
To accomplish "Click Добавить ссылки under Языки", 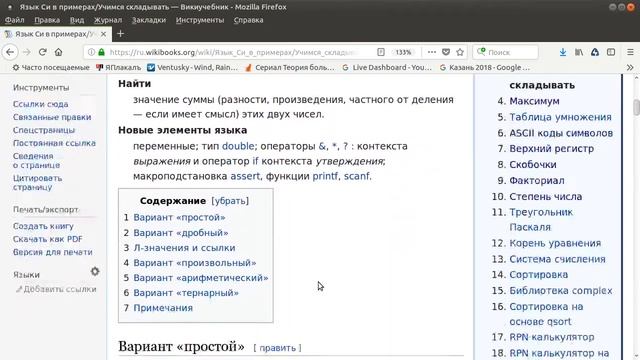I will (x=56, y=289).
